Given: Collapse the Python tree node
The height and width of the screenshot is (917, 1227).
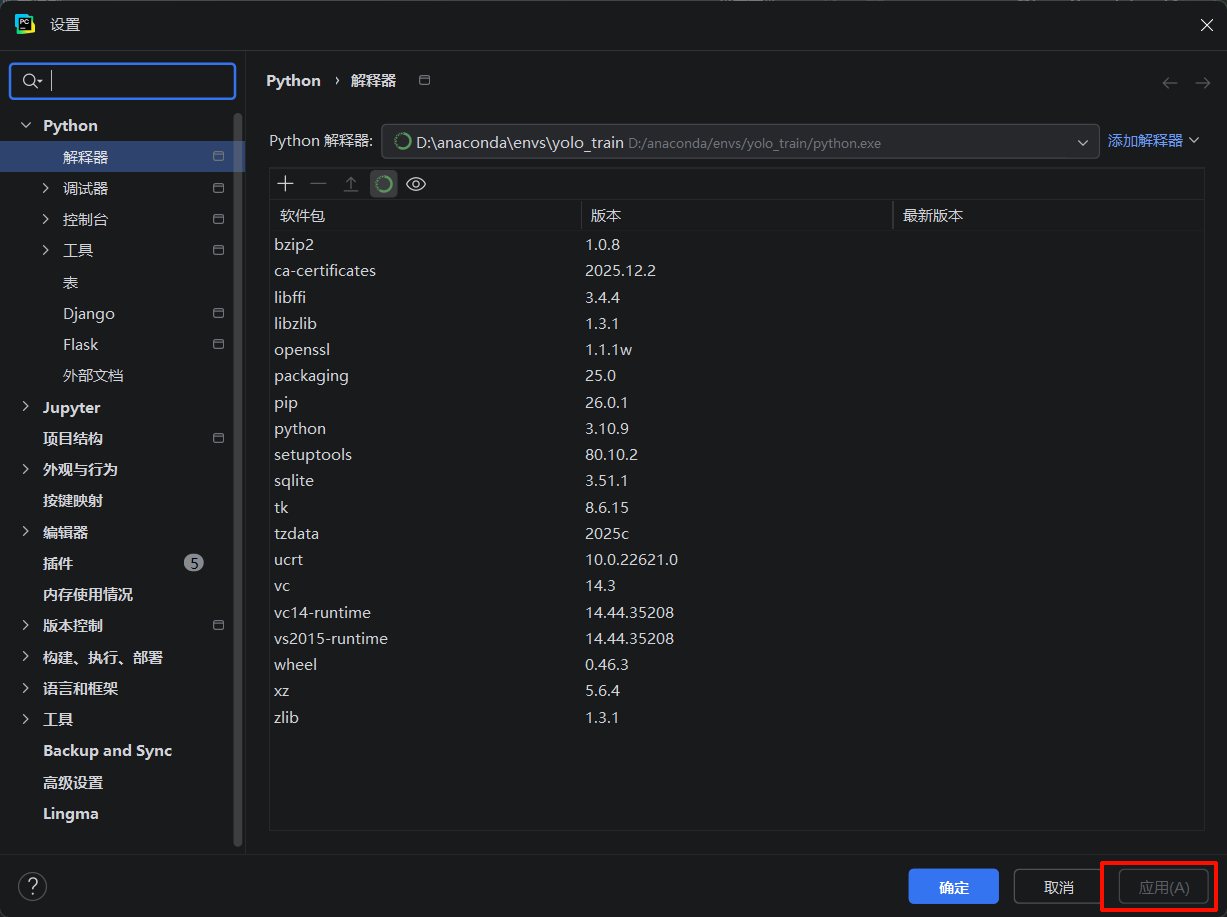Looking at the screenshot, I should (26, 126).
